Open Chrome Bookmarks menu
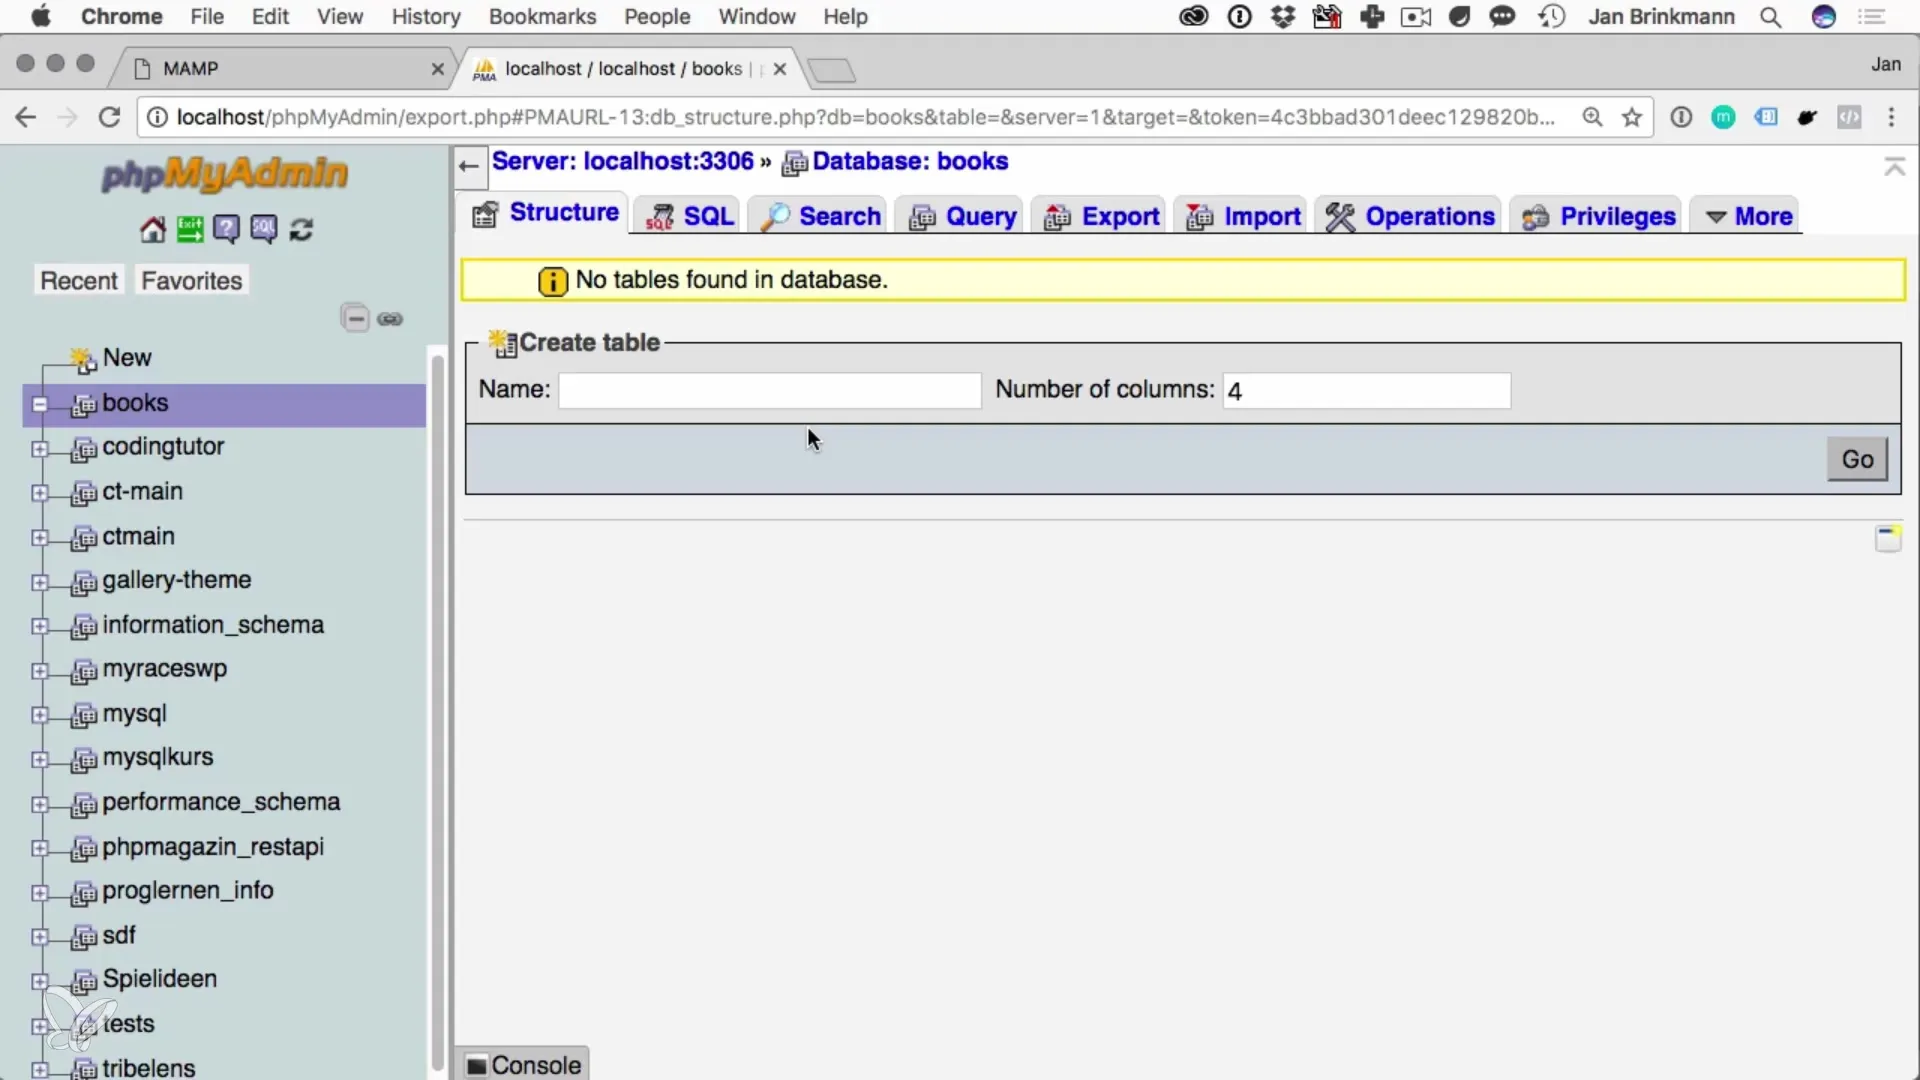This screenshot has height=1080, width=1920. coord(542,17)
